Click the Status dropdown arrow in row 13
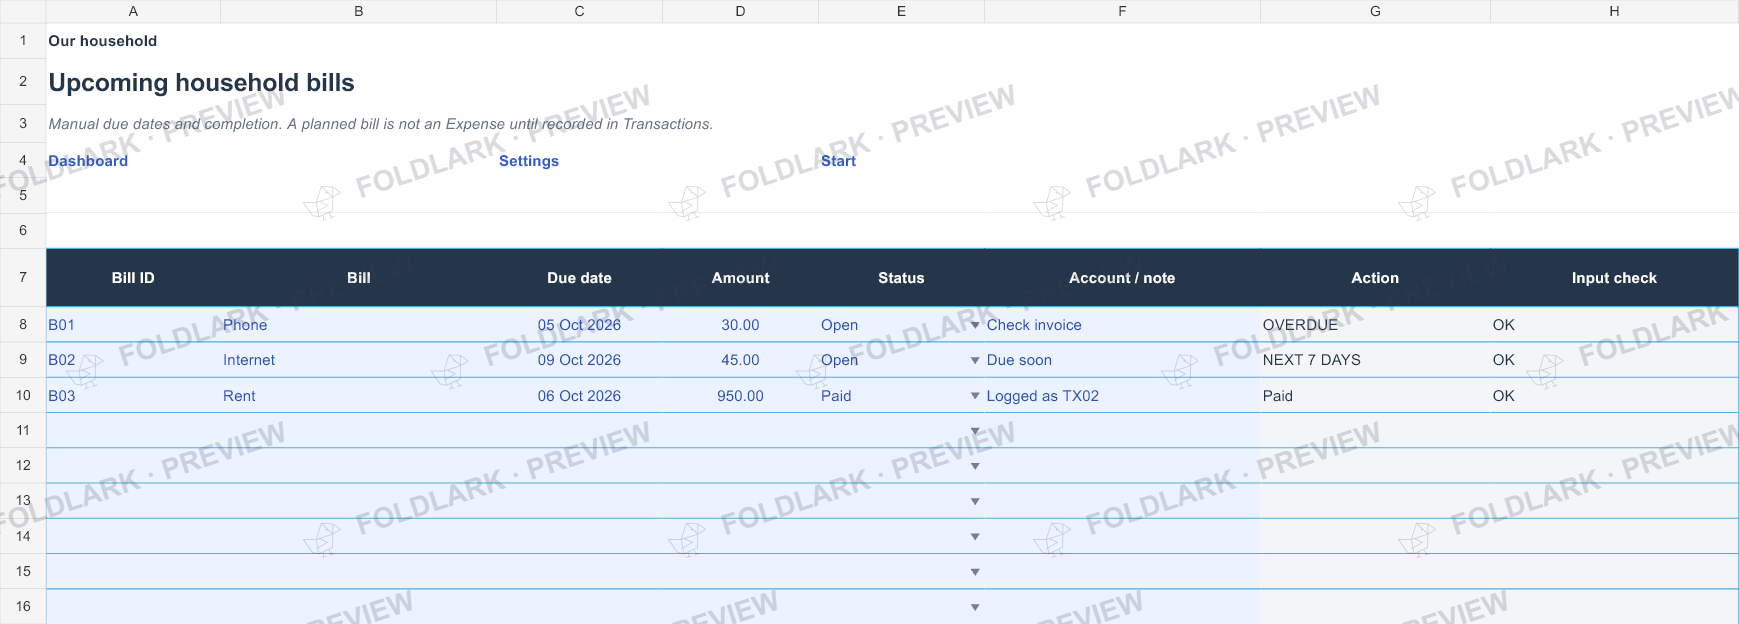This screenshot has width=1739, height=624. tap(975, 501)
